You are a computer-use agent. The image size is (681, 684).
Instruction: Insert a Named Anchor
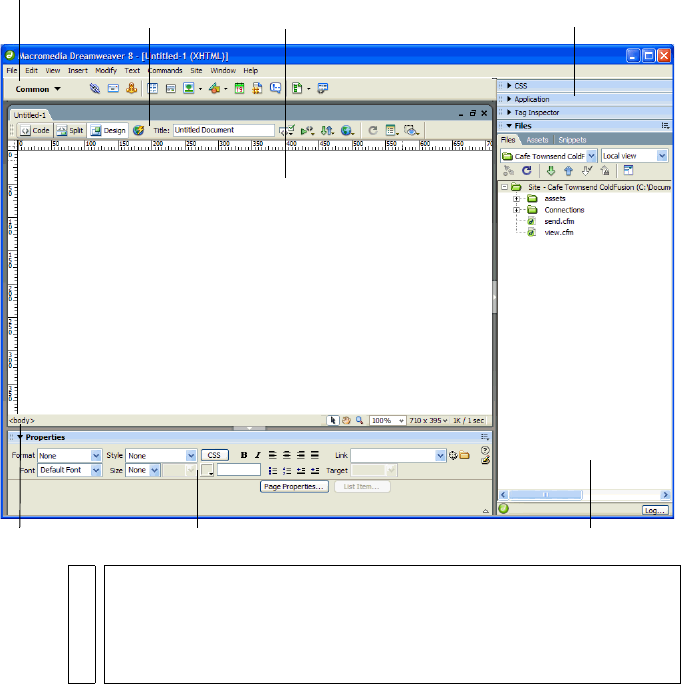click(131, 88)
